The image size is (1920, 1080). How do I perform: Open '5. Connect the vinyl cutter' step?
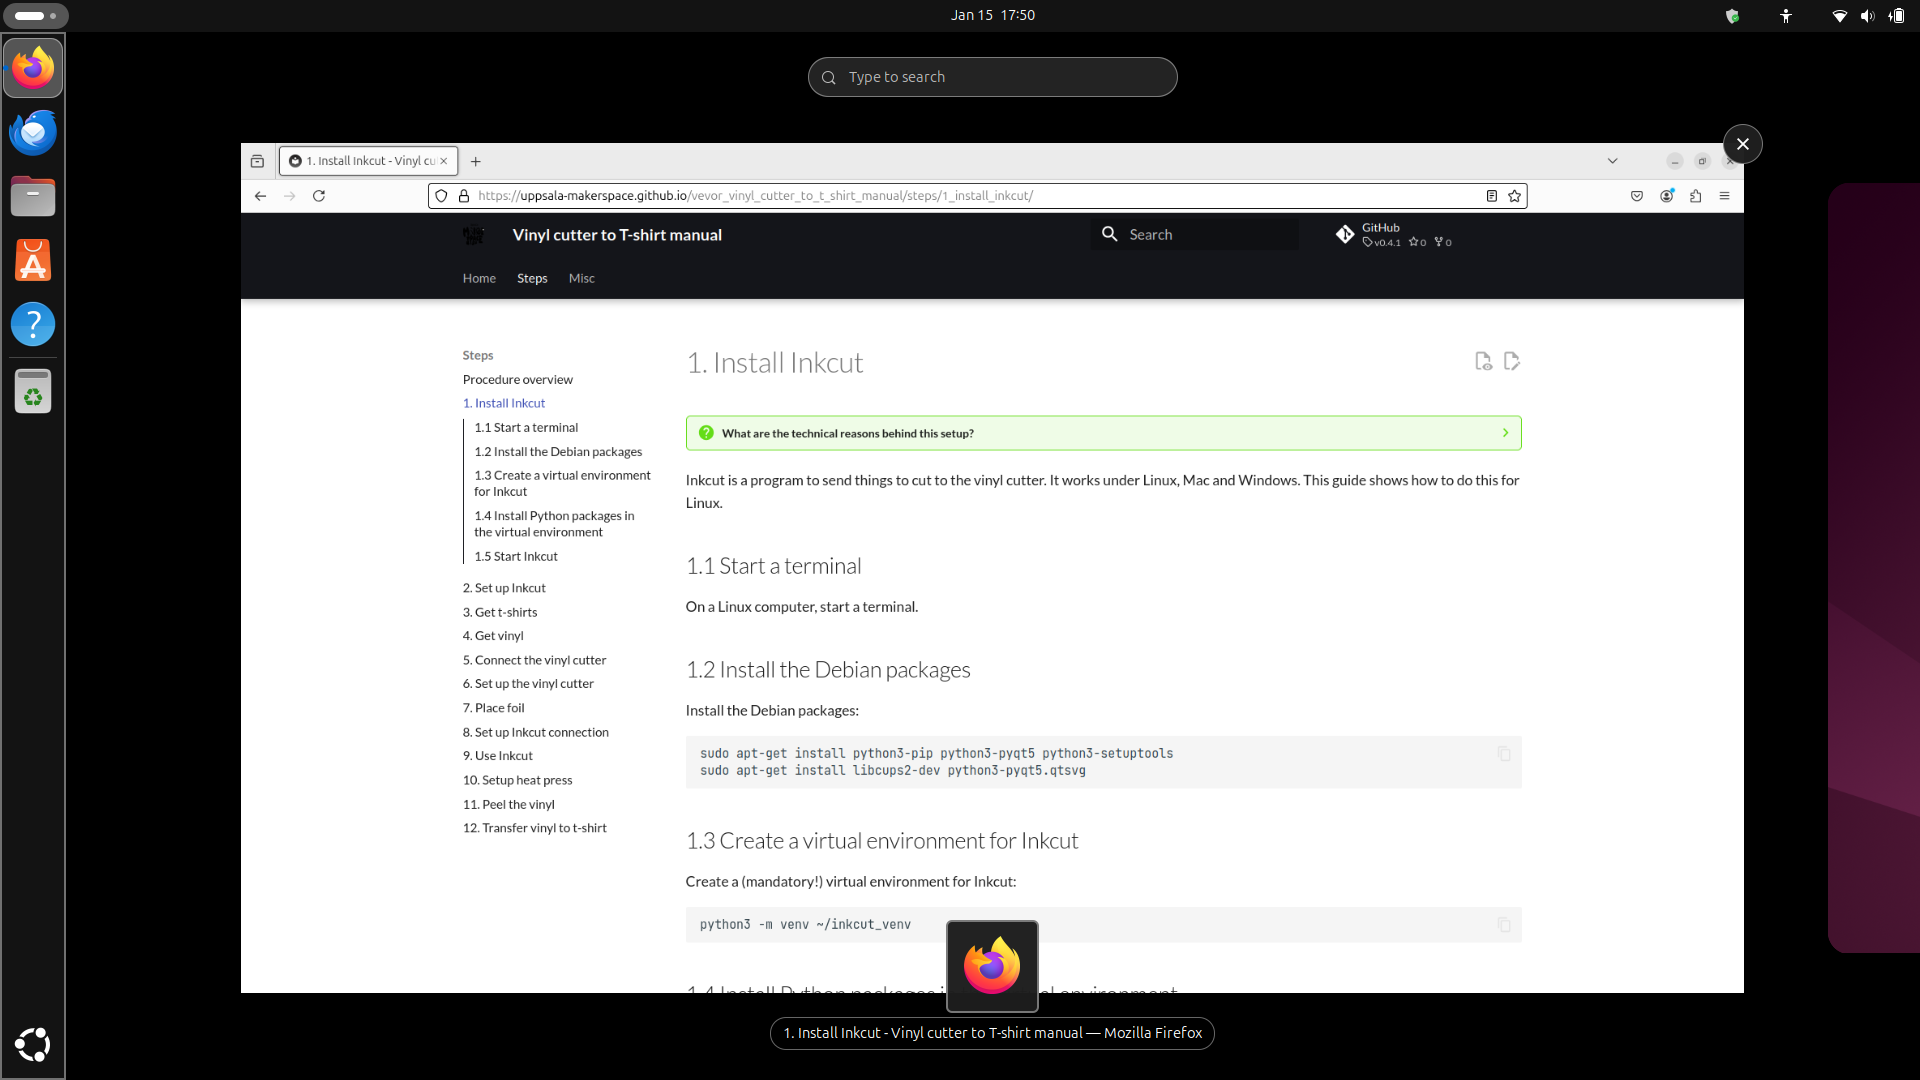click(x=535, y=661)
